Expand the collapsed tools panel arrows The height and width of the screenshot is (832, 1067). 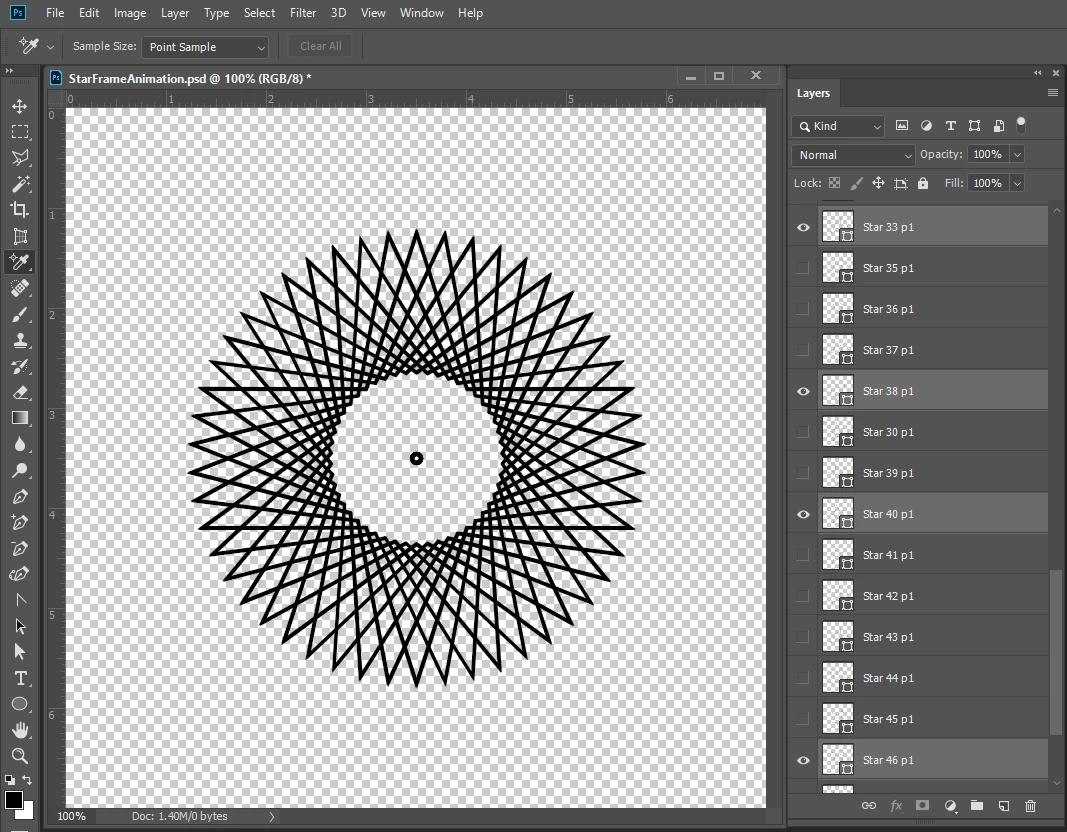tap(9, 70)
